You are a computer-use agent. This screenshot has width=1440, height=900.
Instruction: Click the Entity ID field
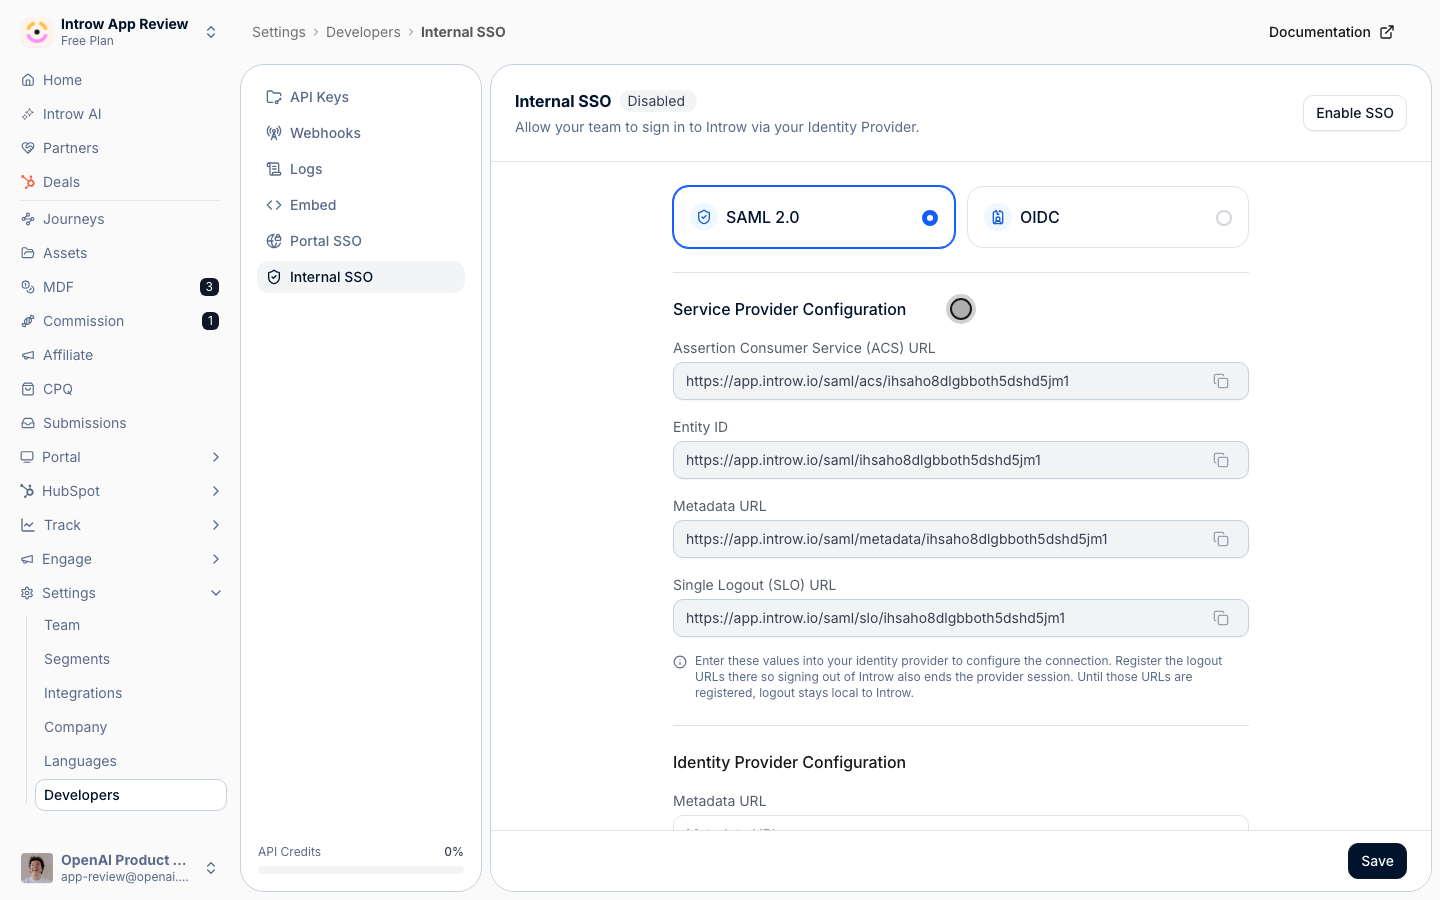click(x=961, y=460)
